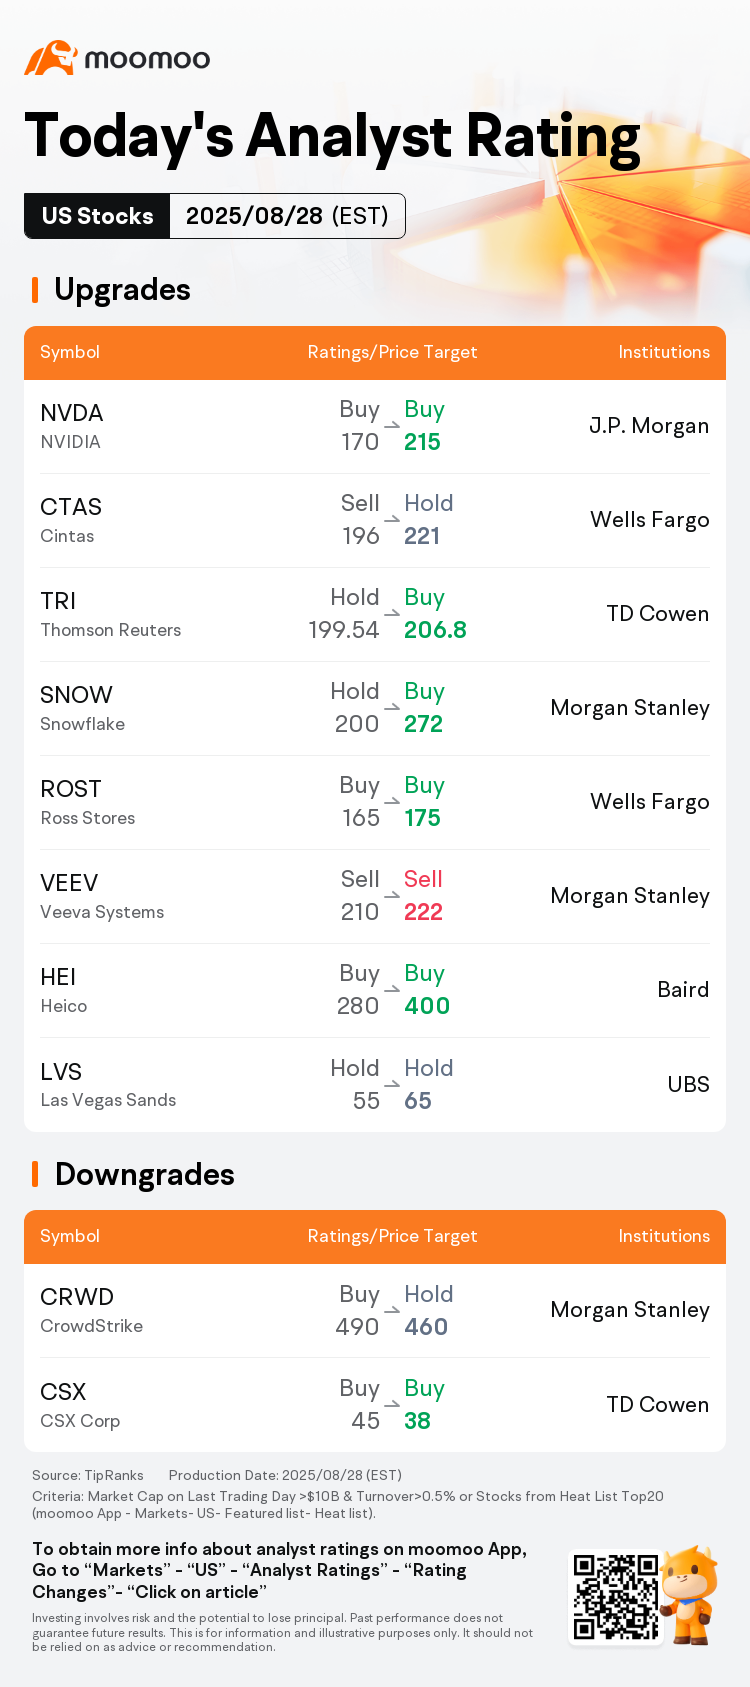Click the green 215 NVDA price target

pyautogui.click(x=422, y=442)
